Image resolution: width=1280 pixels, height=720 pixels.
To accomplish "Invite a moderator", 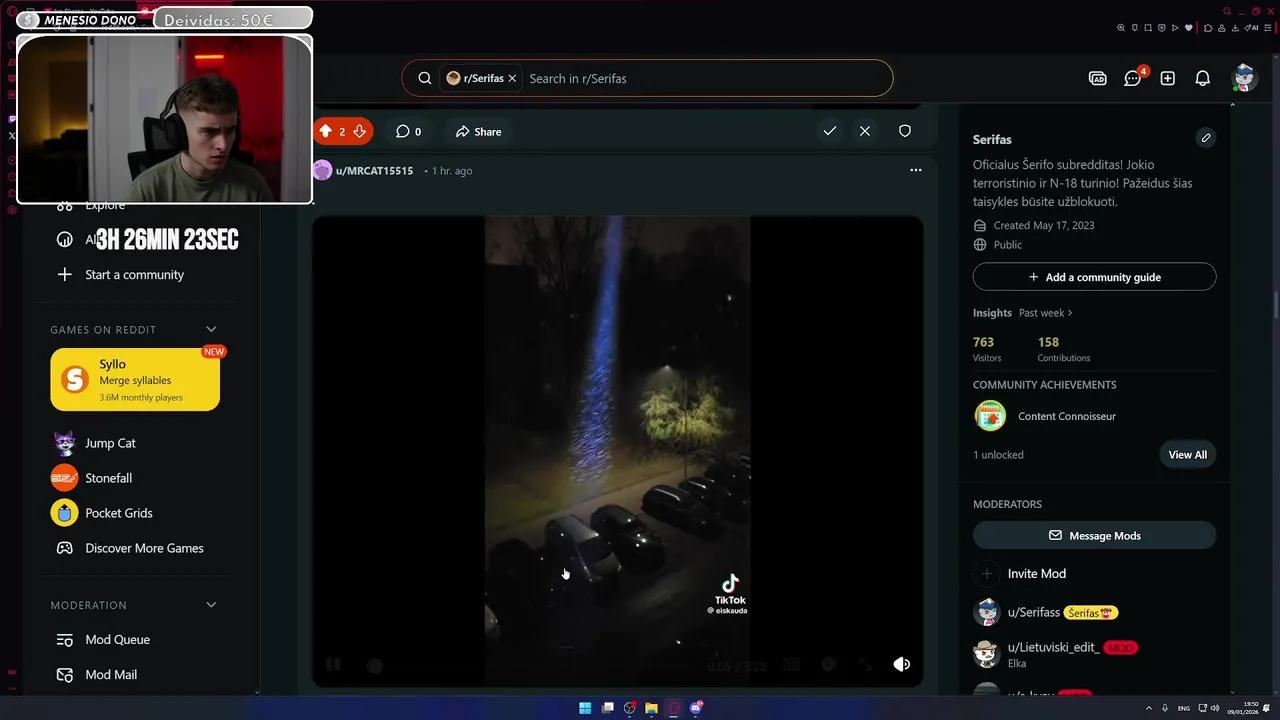I will click(x=1036, y=573).
